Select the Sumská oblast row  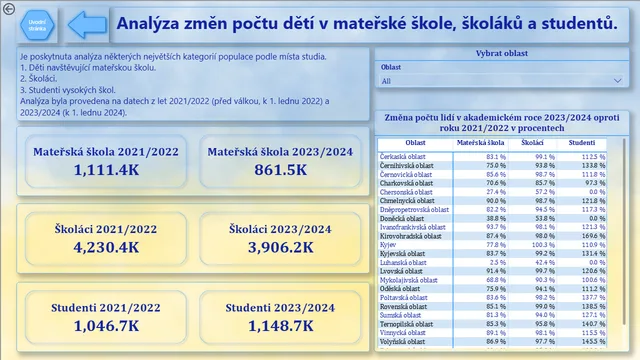(x=492, y=315)
